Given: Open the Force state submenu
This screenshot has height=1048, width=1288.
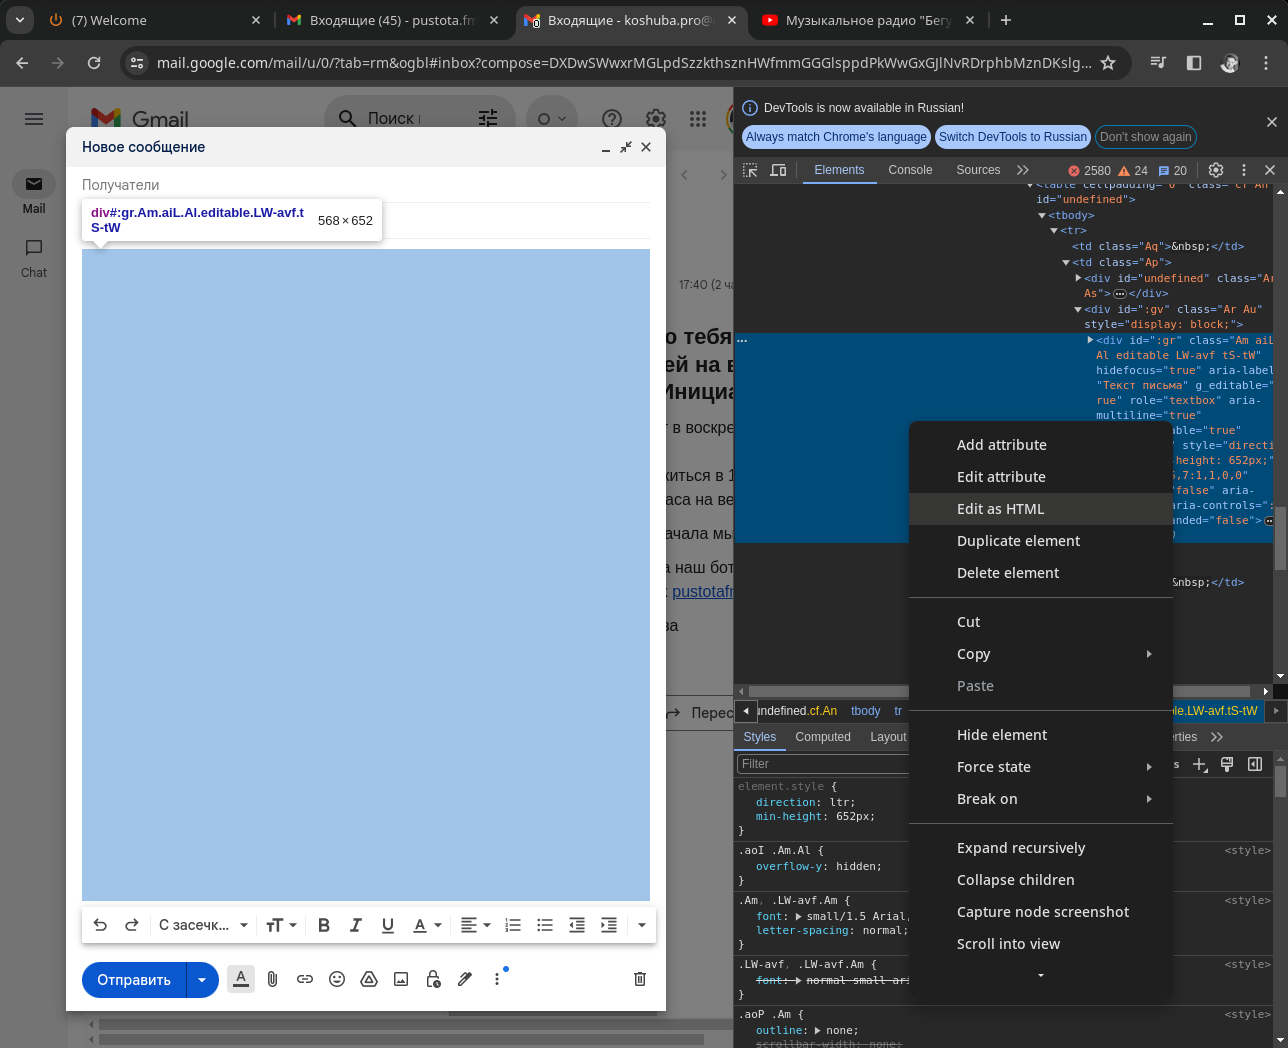Looking at the screenshot, I should click(x=1040, y=767).
